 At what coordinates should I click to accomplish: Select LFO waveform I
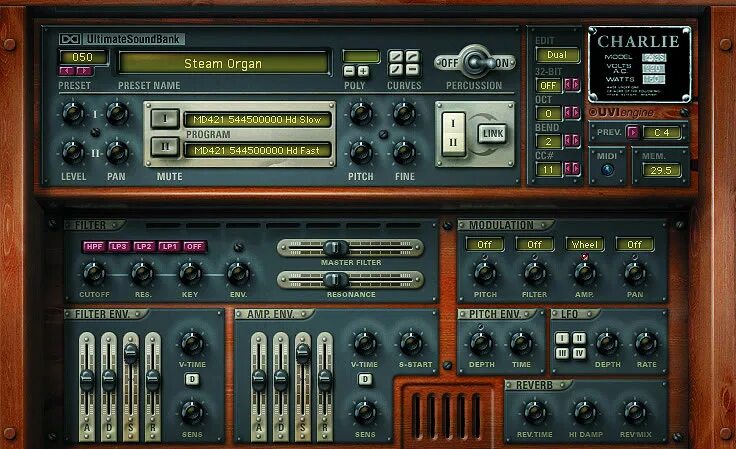[562, 338]
